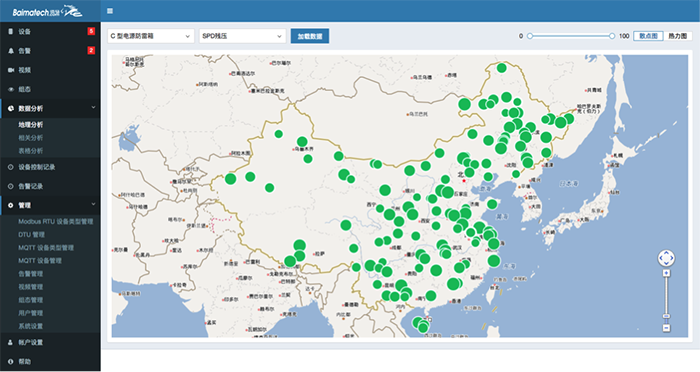Collapse the 数据分析 menu section
700x372 pixels.
pyautogui.click(x=93, y=107)
